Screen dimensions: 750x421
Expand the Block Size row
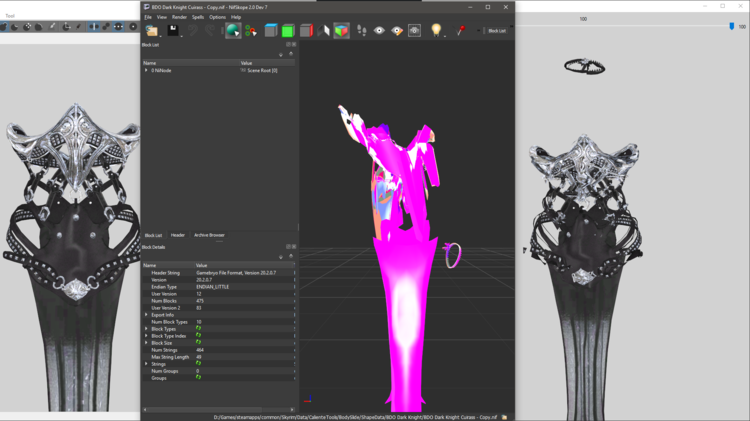[146, 343]
